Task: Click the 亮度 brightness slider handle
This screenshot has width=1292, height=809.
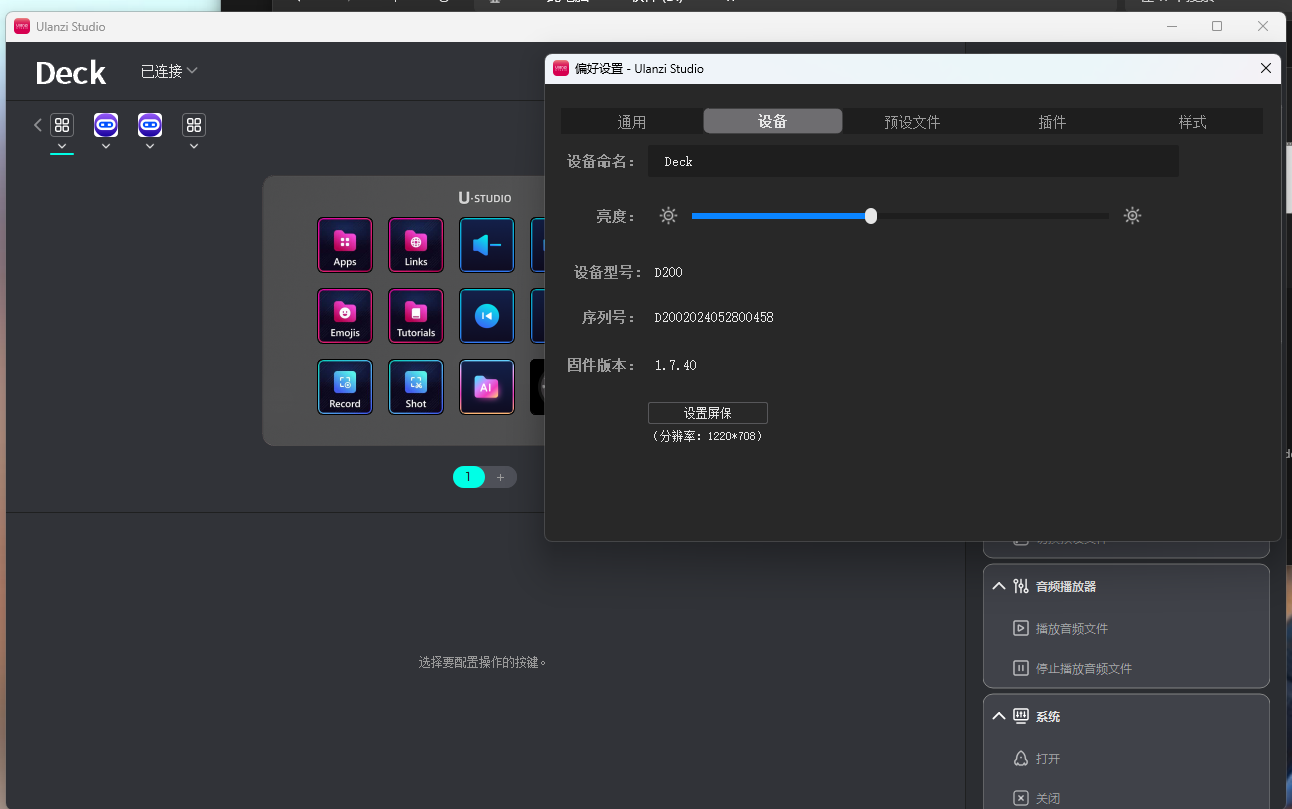Action: [871, 216]
